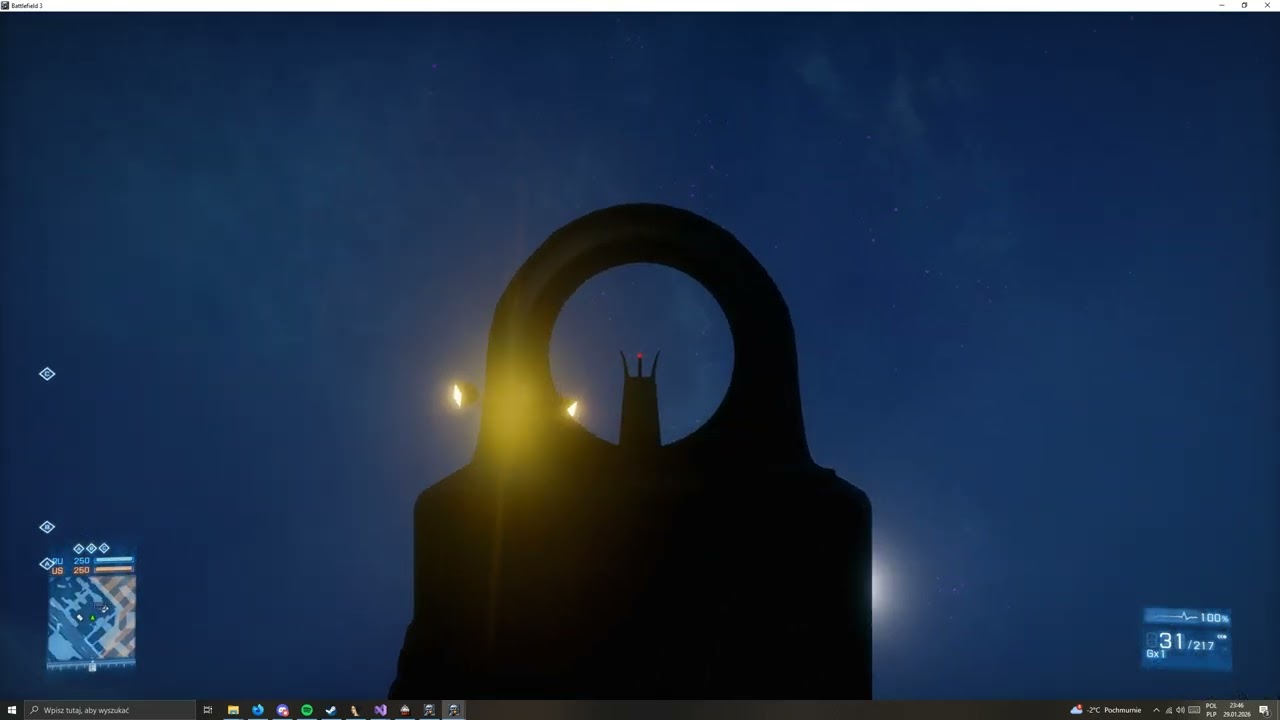
Task: Open the Action Center notifications
Action: coord(1264,710)
